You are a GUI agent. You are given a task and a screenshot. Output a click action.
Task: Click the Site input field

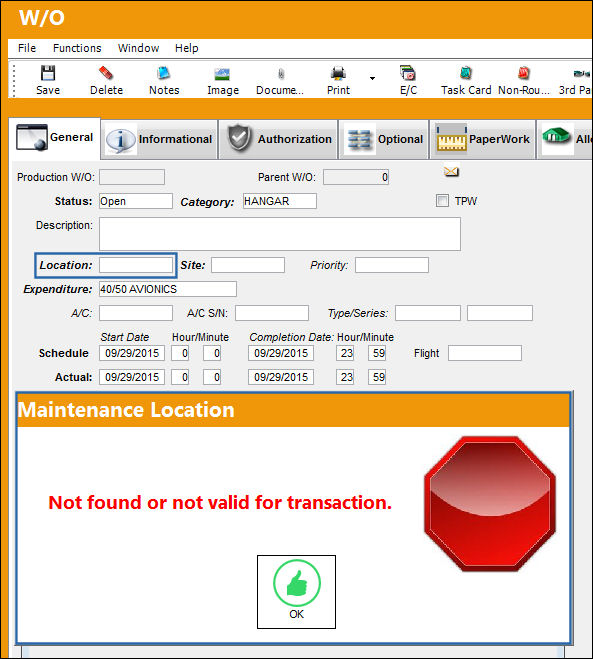coord(248,265)
